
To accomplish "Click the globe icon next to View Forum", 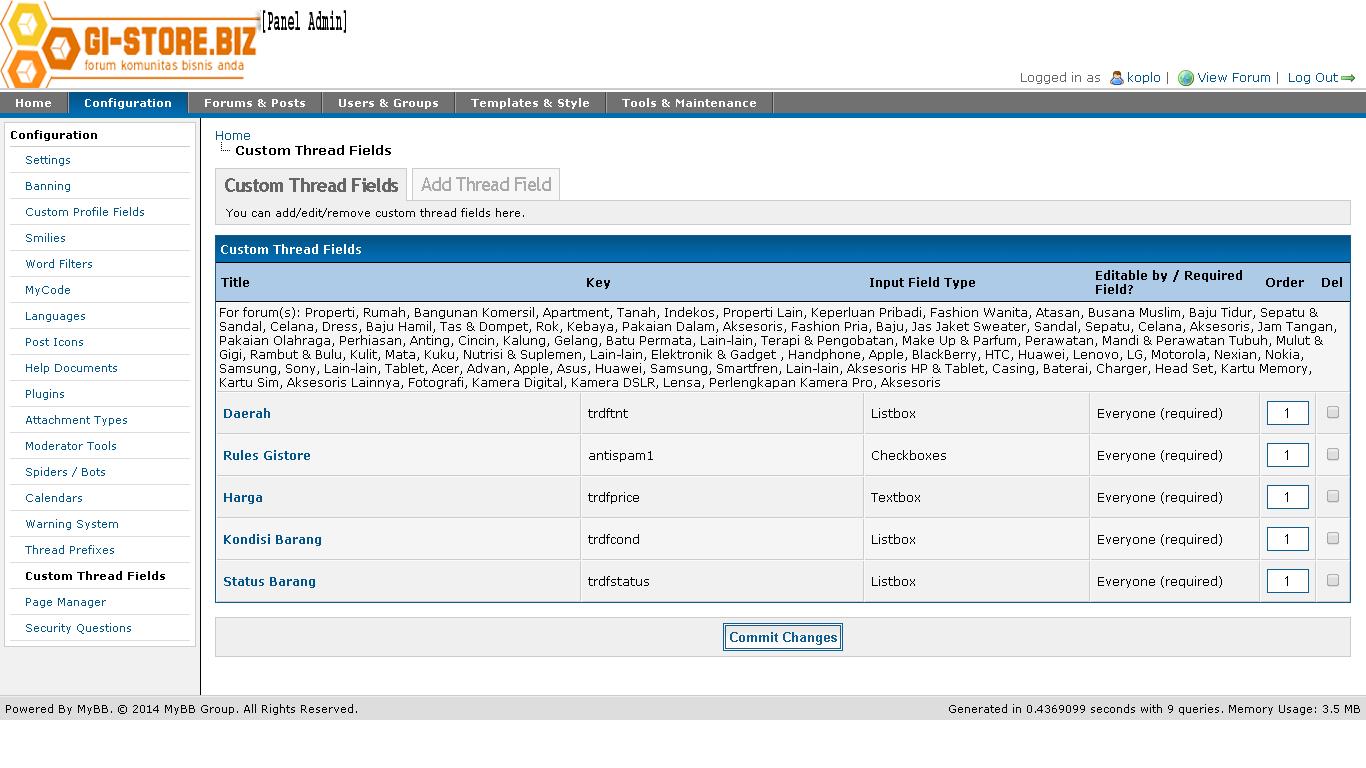I will coord(1186,78).
